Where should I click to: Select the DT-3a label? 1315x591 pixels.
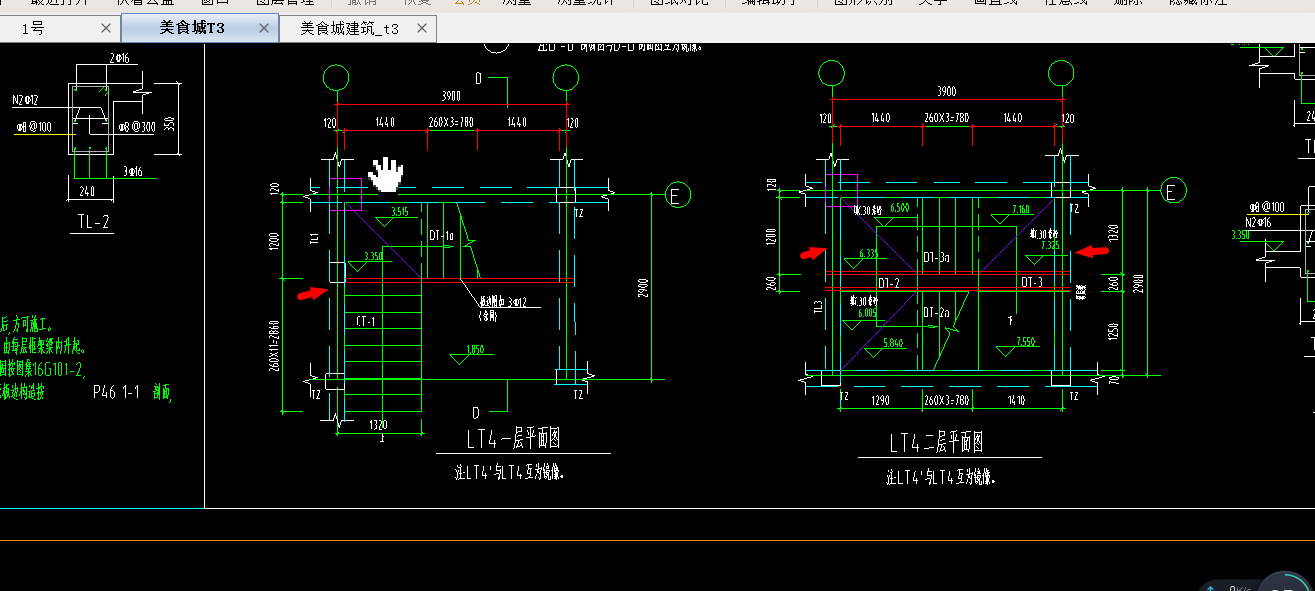point(935,257)
